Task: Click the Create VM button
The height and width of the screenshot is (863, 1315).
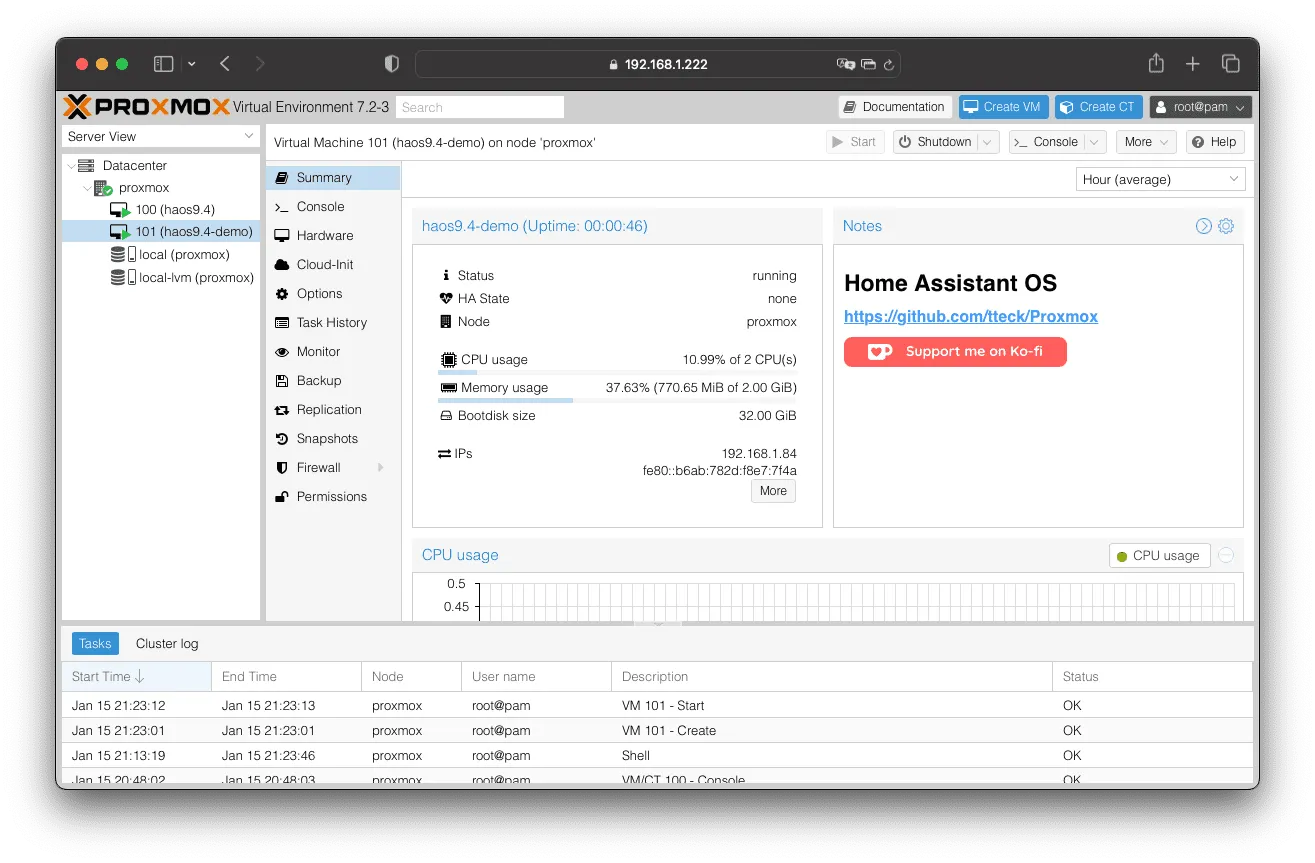Action: point(1003,107)
